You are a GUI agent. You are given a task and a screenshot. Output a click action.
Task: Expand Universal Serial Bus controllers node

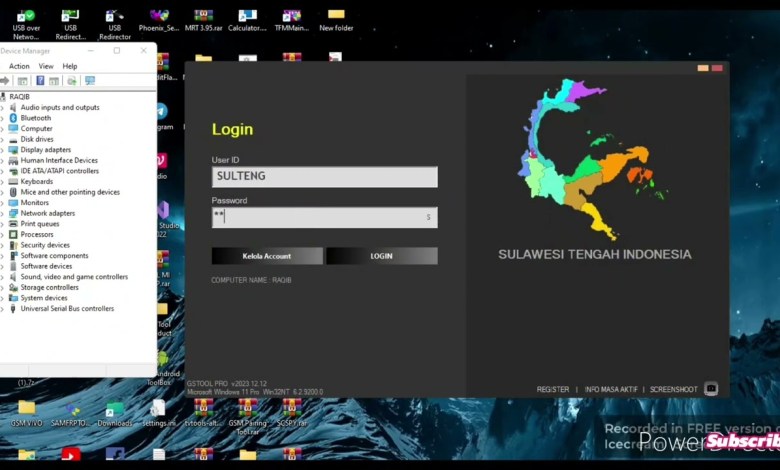click(x=3, y=309)
